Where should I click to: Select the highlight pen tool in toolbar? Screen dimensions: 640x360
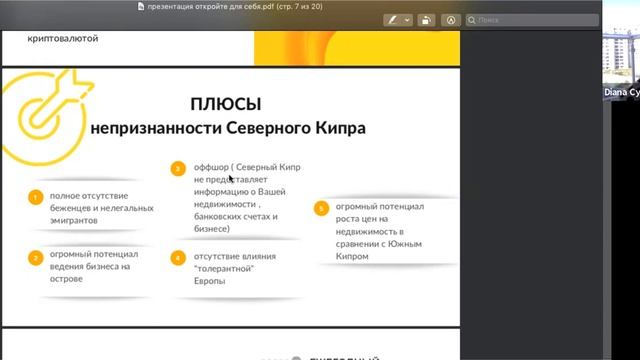[x=392, y=20]
